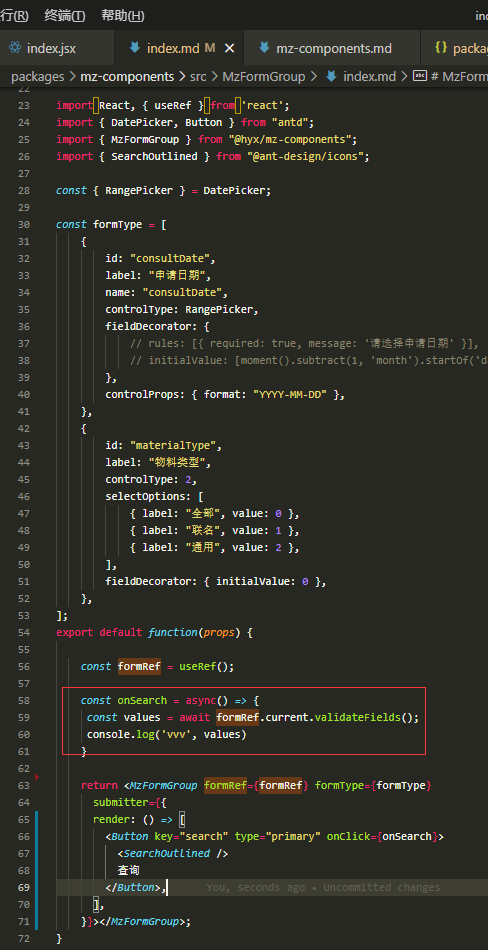
Task: Click the closing </Button> tag
Action: pyautogui.click(x=133, y=888)
